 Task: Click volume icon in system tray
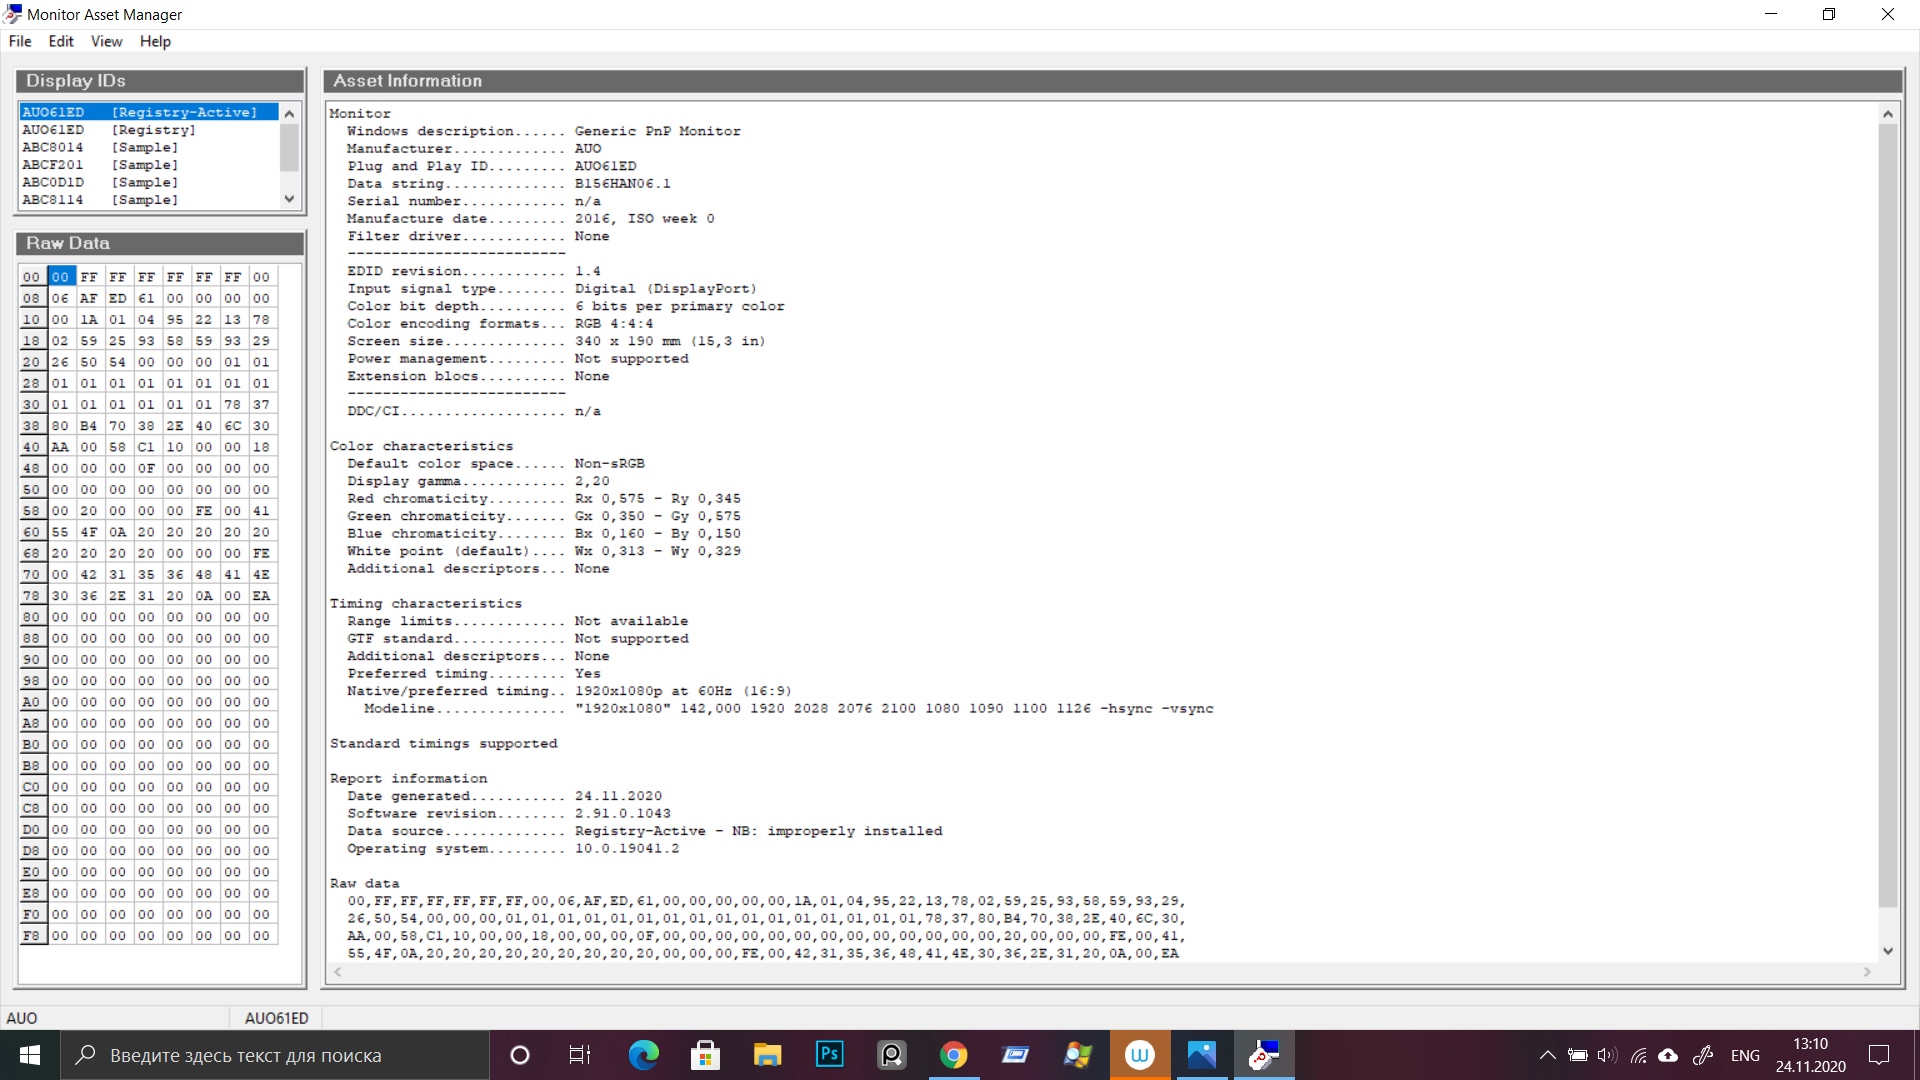pyautogui.click(x=1607, y=1055)
